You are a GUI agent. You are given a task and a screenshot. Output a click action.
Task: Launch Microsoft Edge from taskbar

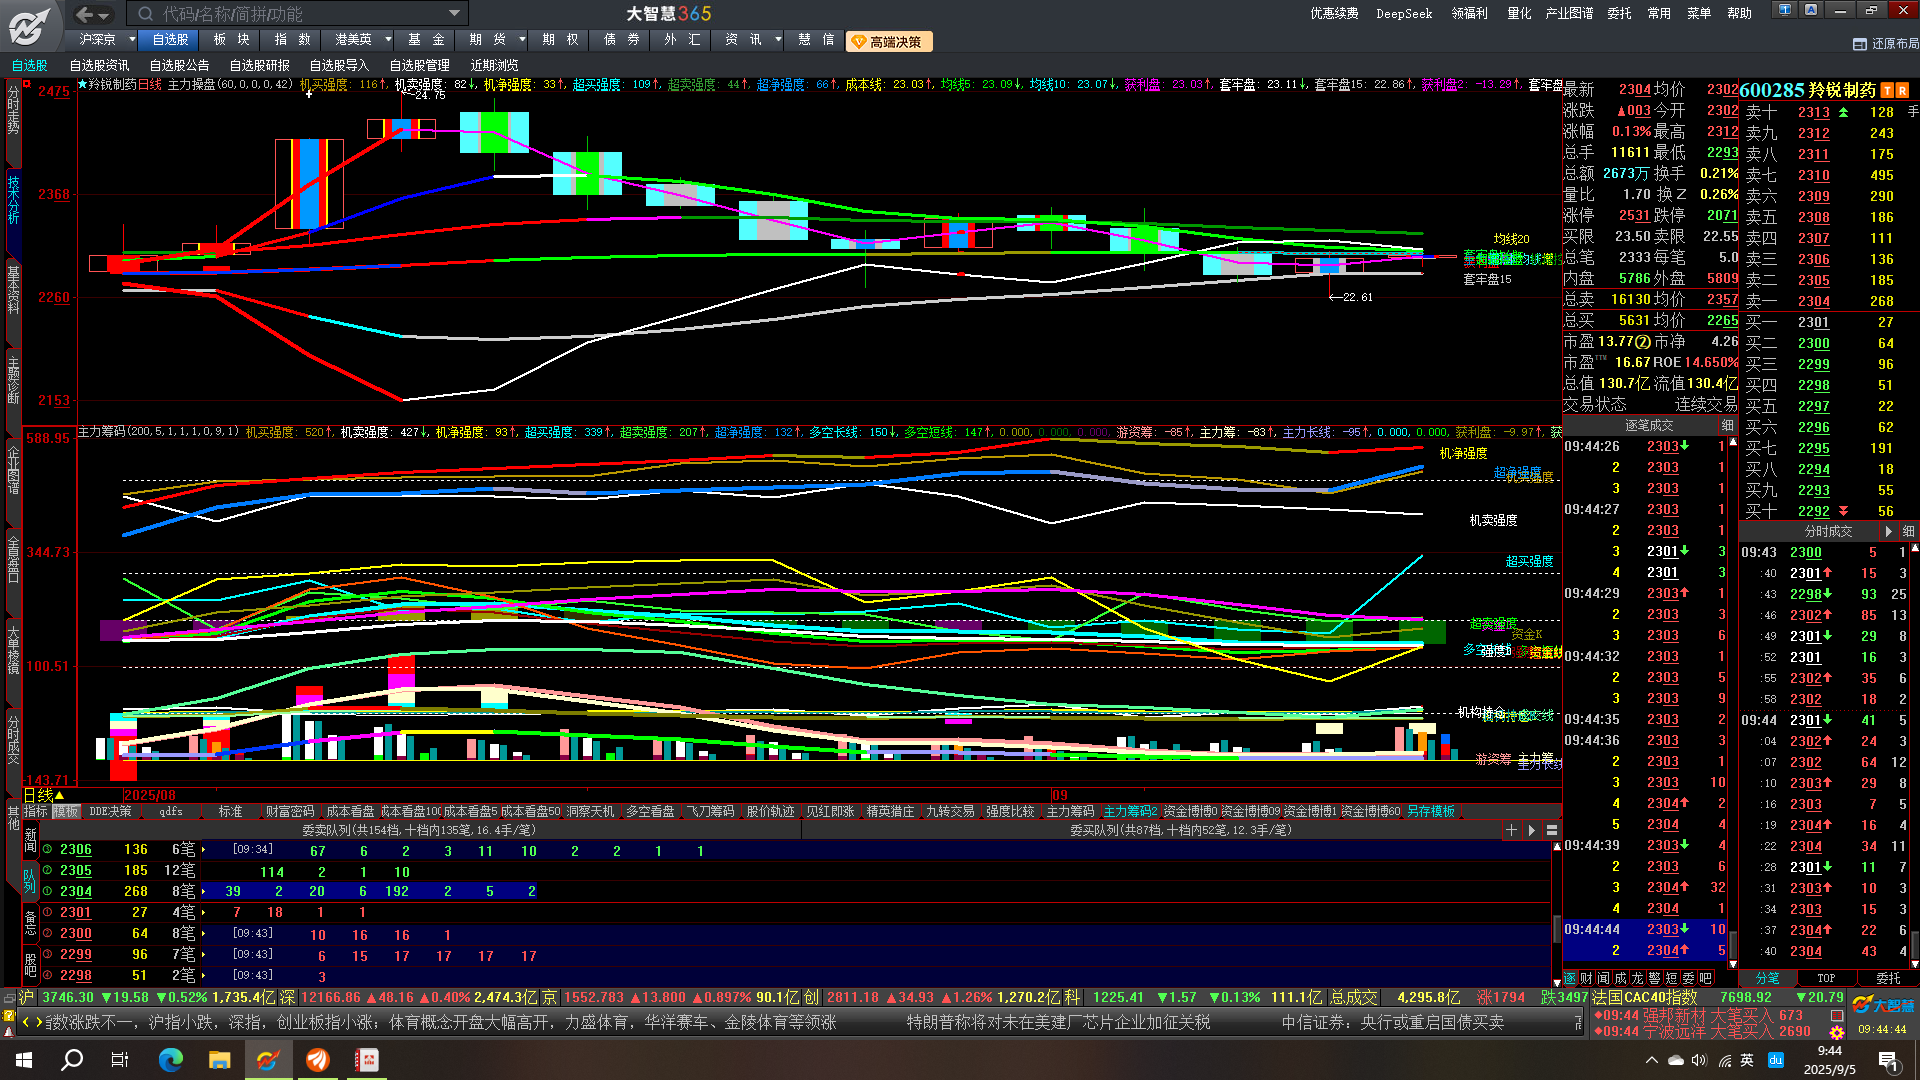[x=170, y=1060]
